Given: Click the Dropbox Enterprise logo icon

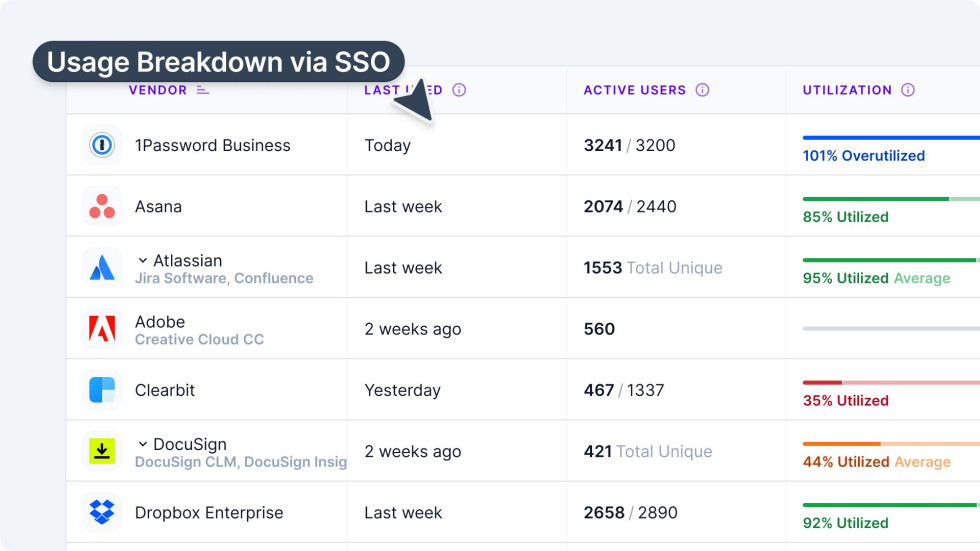Looking at the screenshot, I should click(102, 513).
